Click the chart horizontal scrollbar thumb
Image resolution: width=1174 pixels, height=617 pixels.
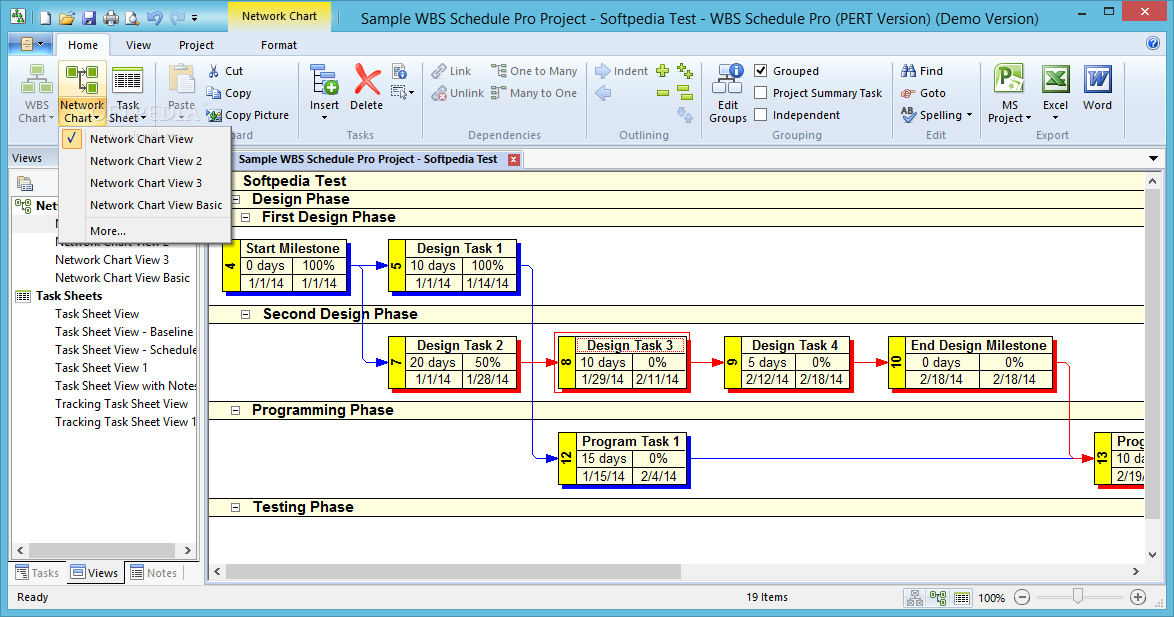(x=453, y=571)
